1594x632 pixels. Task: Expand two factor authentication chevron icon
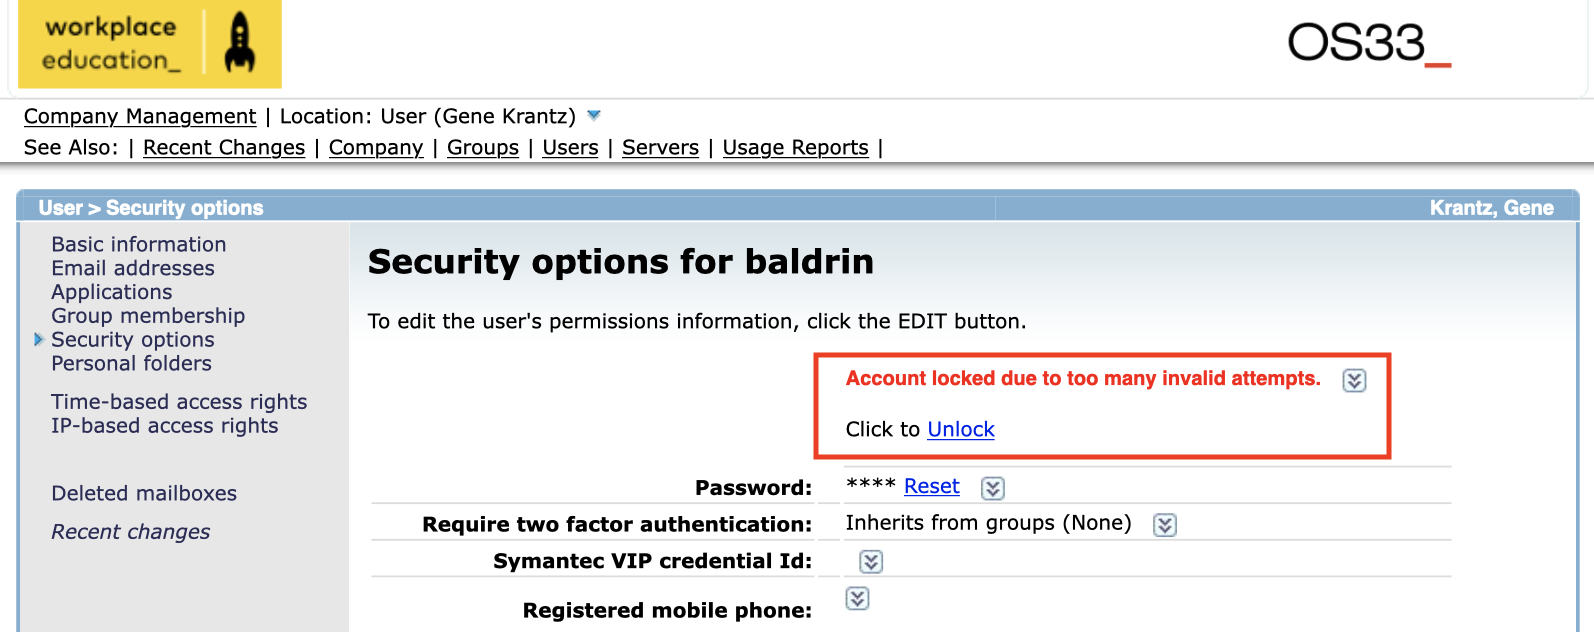[x=1165, y=525]
